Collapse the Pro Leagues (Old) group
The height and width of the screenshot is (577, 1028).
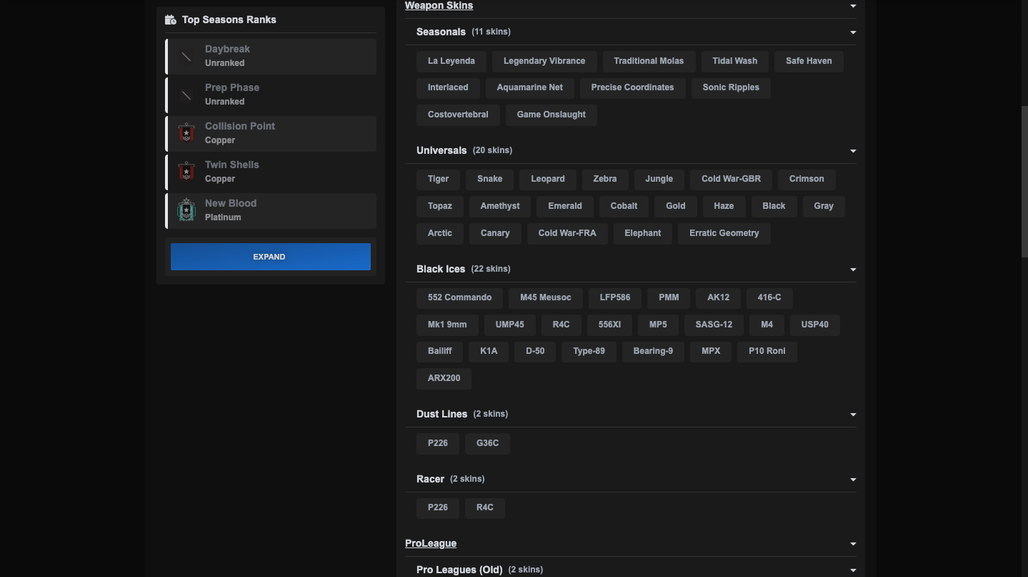[853, 570]
